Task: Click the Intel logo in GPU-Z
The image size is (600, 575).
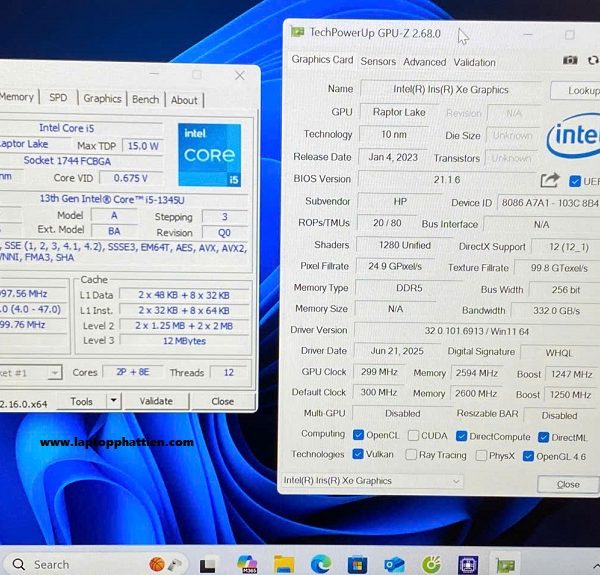Action: coord(573,137)
